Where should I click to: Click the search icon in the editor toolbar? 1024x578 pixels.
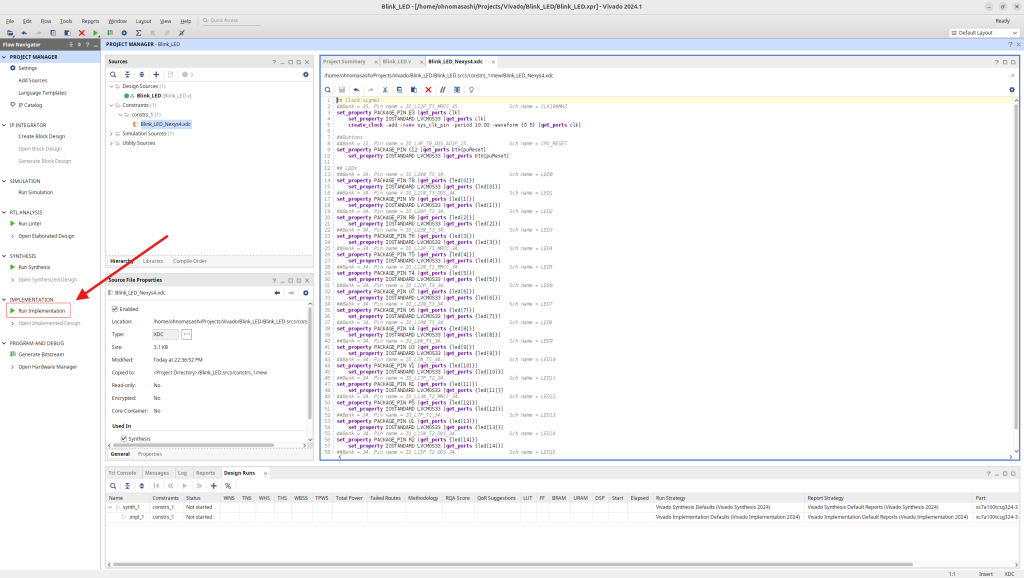(328, 89)
